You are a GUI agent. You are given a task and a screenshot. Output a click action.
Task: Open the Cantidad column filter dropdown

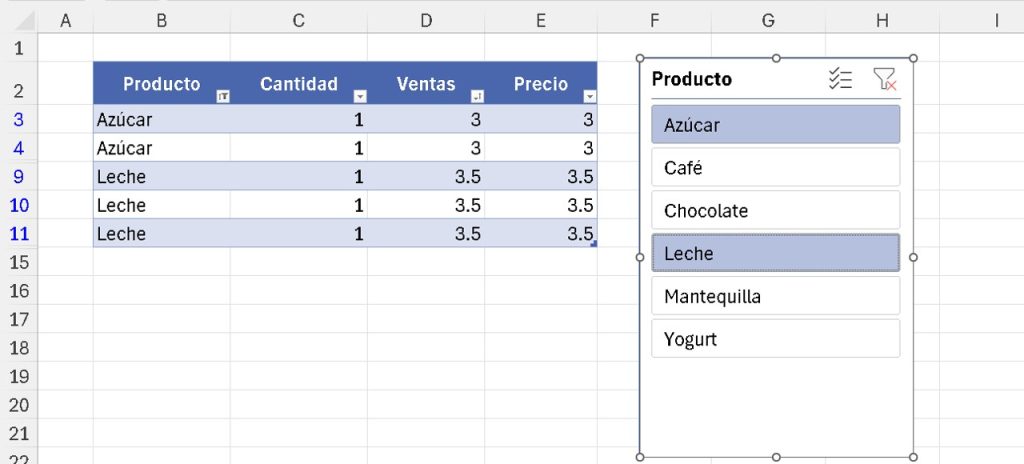tap(360, 96)
